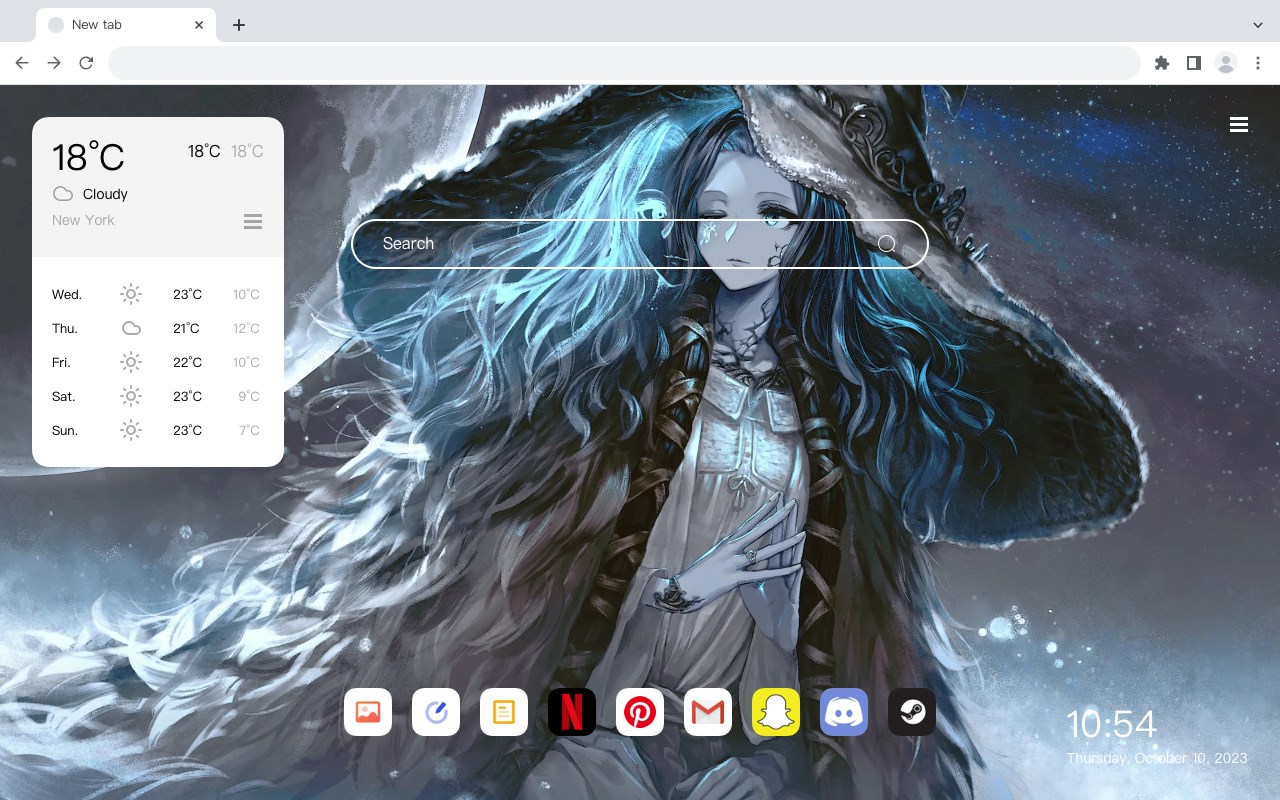Click the cloud icon beside Cloudy

(x=62, y=194)
